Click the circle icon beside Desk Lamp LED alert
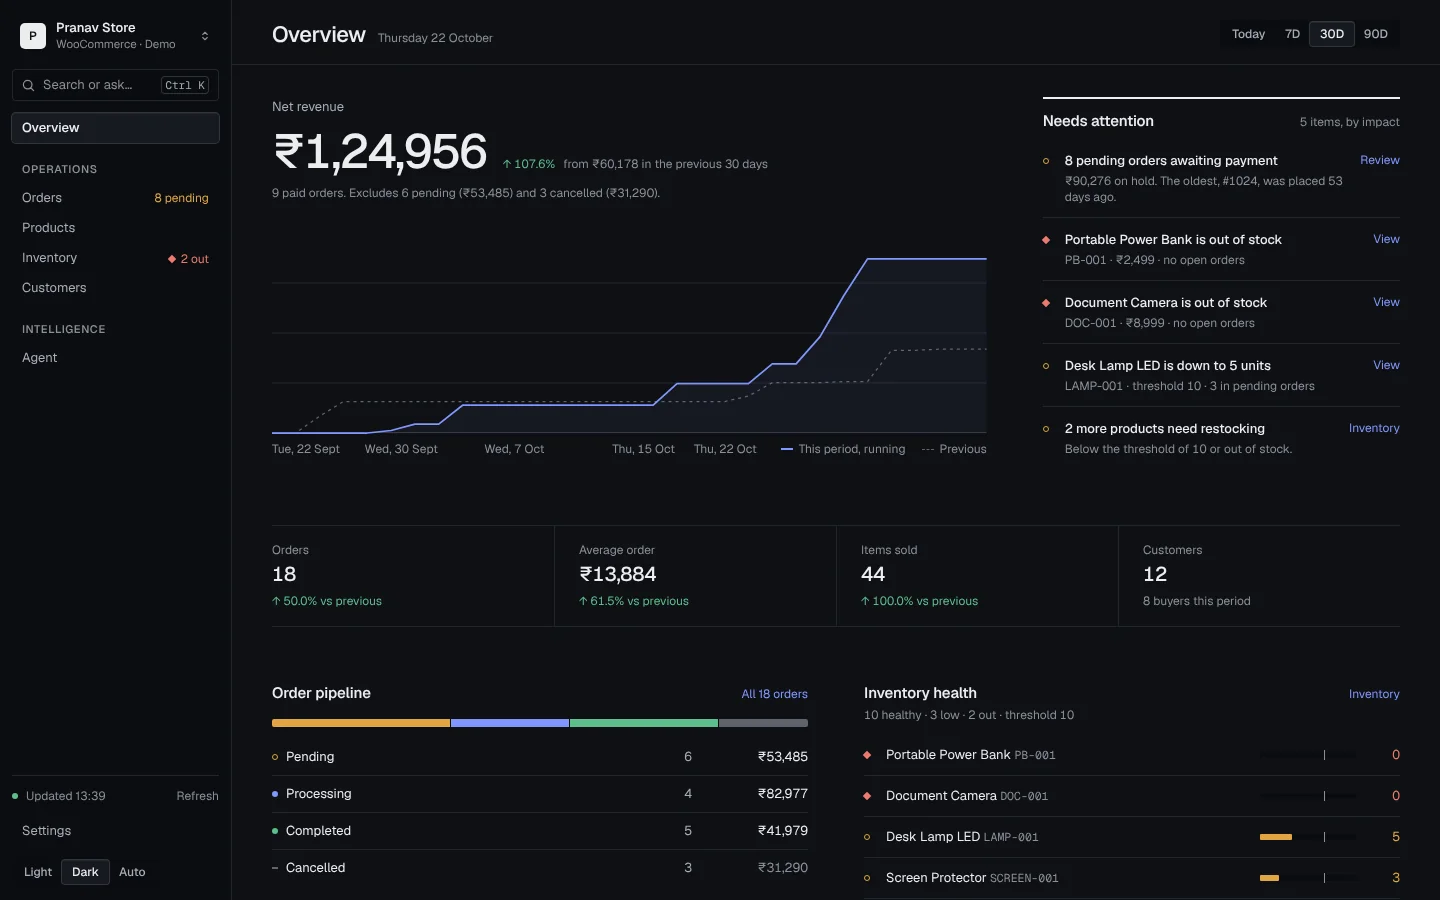The width and height of the screenshot is (1440, 900). (x=1046, y=366)
